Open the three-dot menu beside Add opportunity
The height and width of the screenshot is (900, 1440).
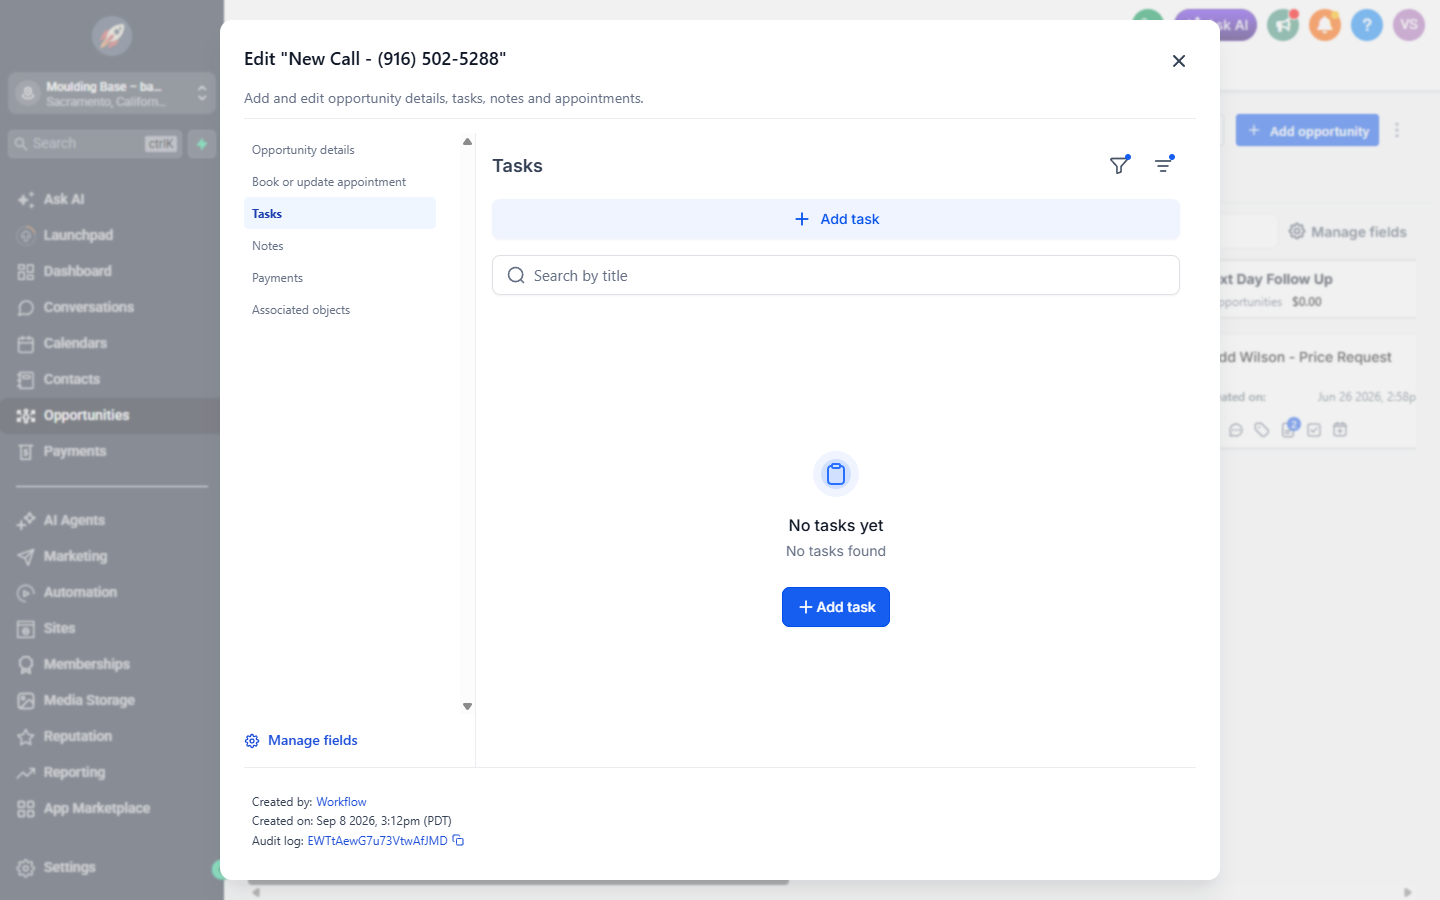pyautogui.click(x=1397, y=130)
